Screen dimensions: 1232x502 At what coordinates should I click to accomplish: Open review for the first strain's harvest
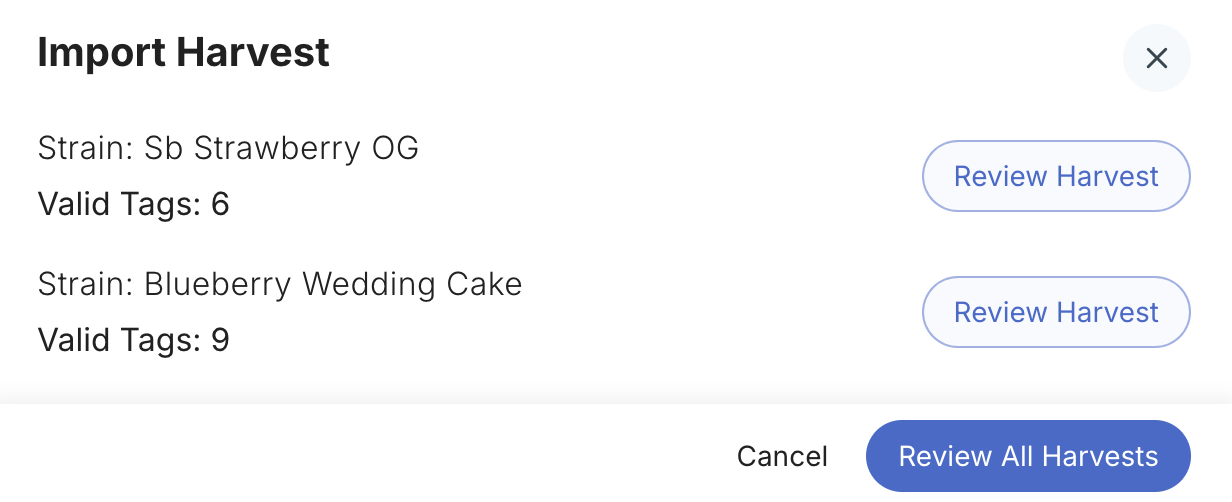[1056, 176]
